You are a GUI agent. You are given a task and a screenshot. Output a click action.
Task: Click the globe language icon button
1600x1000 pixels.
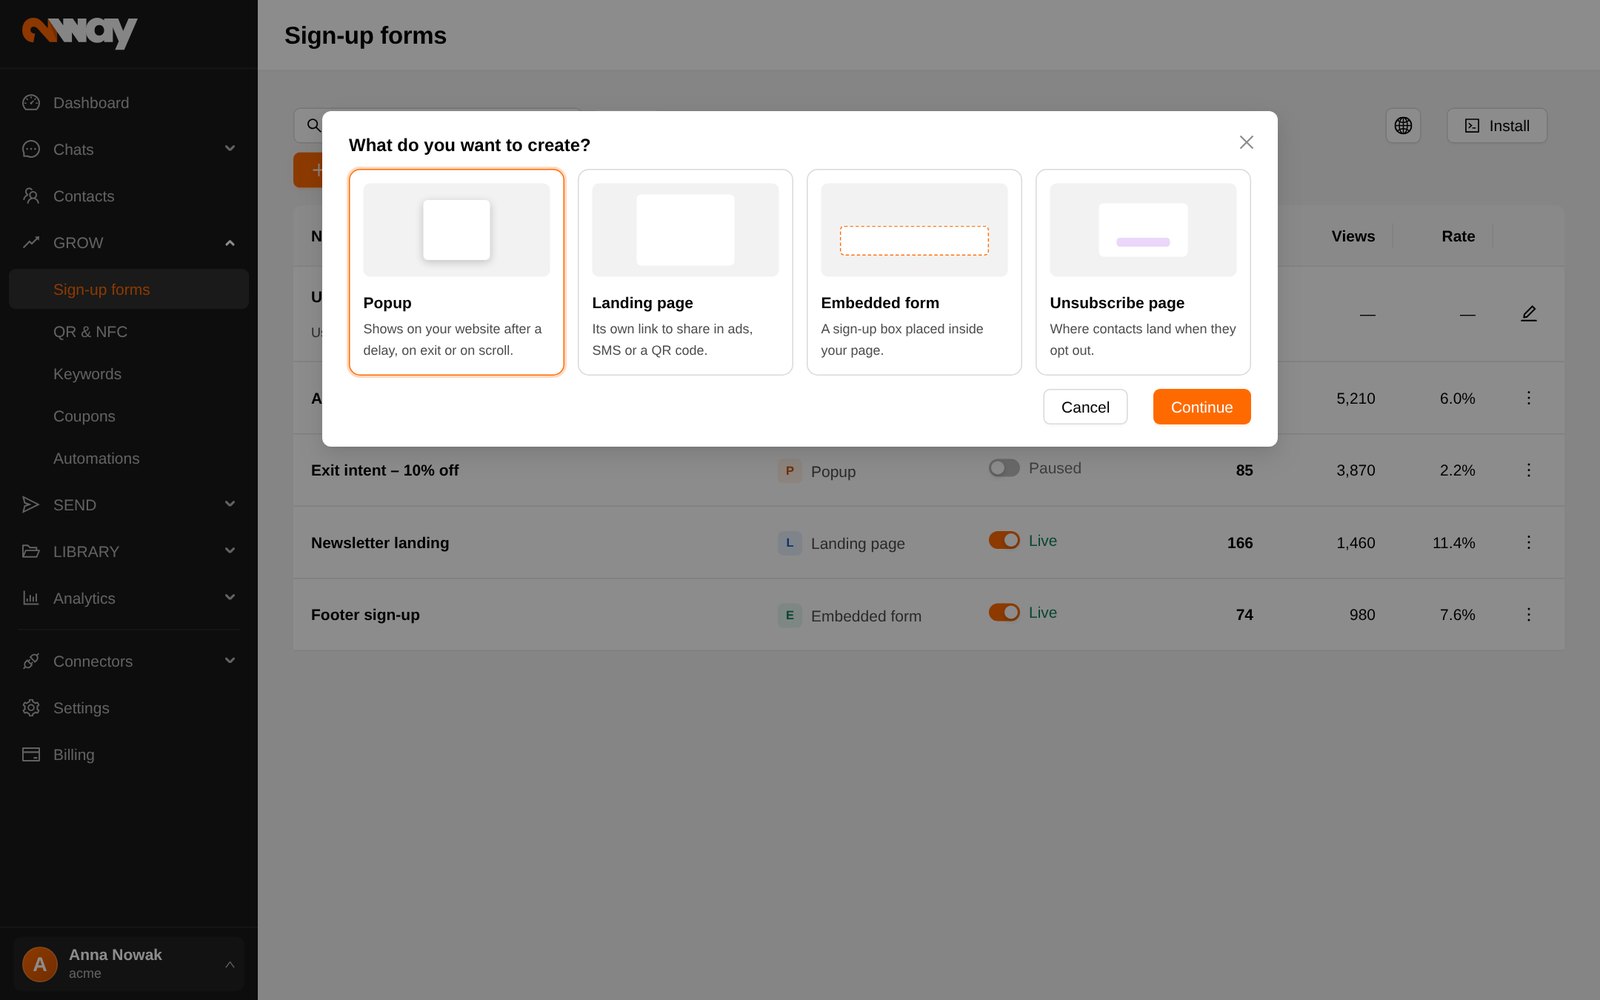[1403, 126]
